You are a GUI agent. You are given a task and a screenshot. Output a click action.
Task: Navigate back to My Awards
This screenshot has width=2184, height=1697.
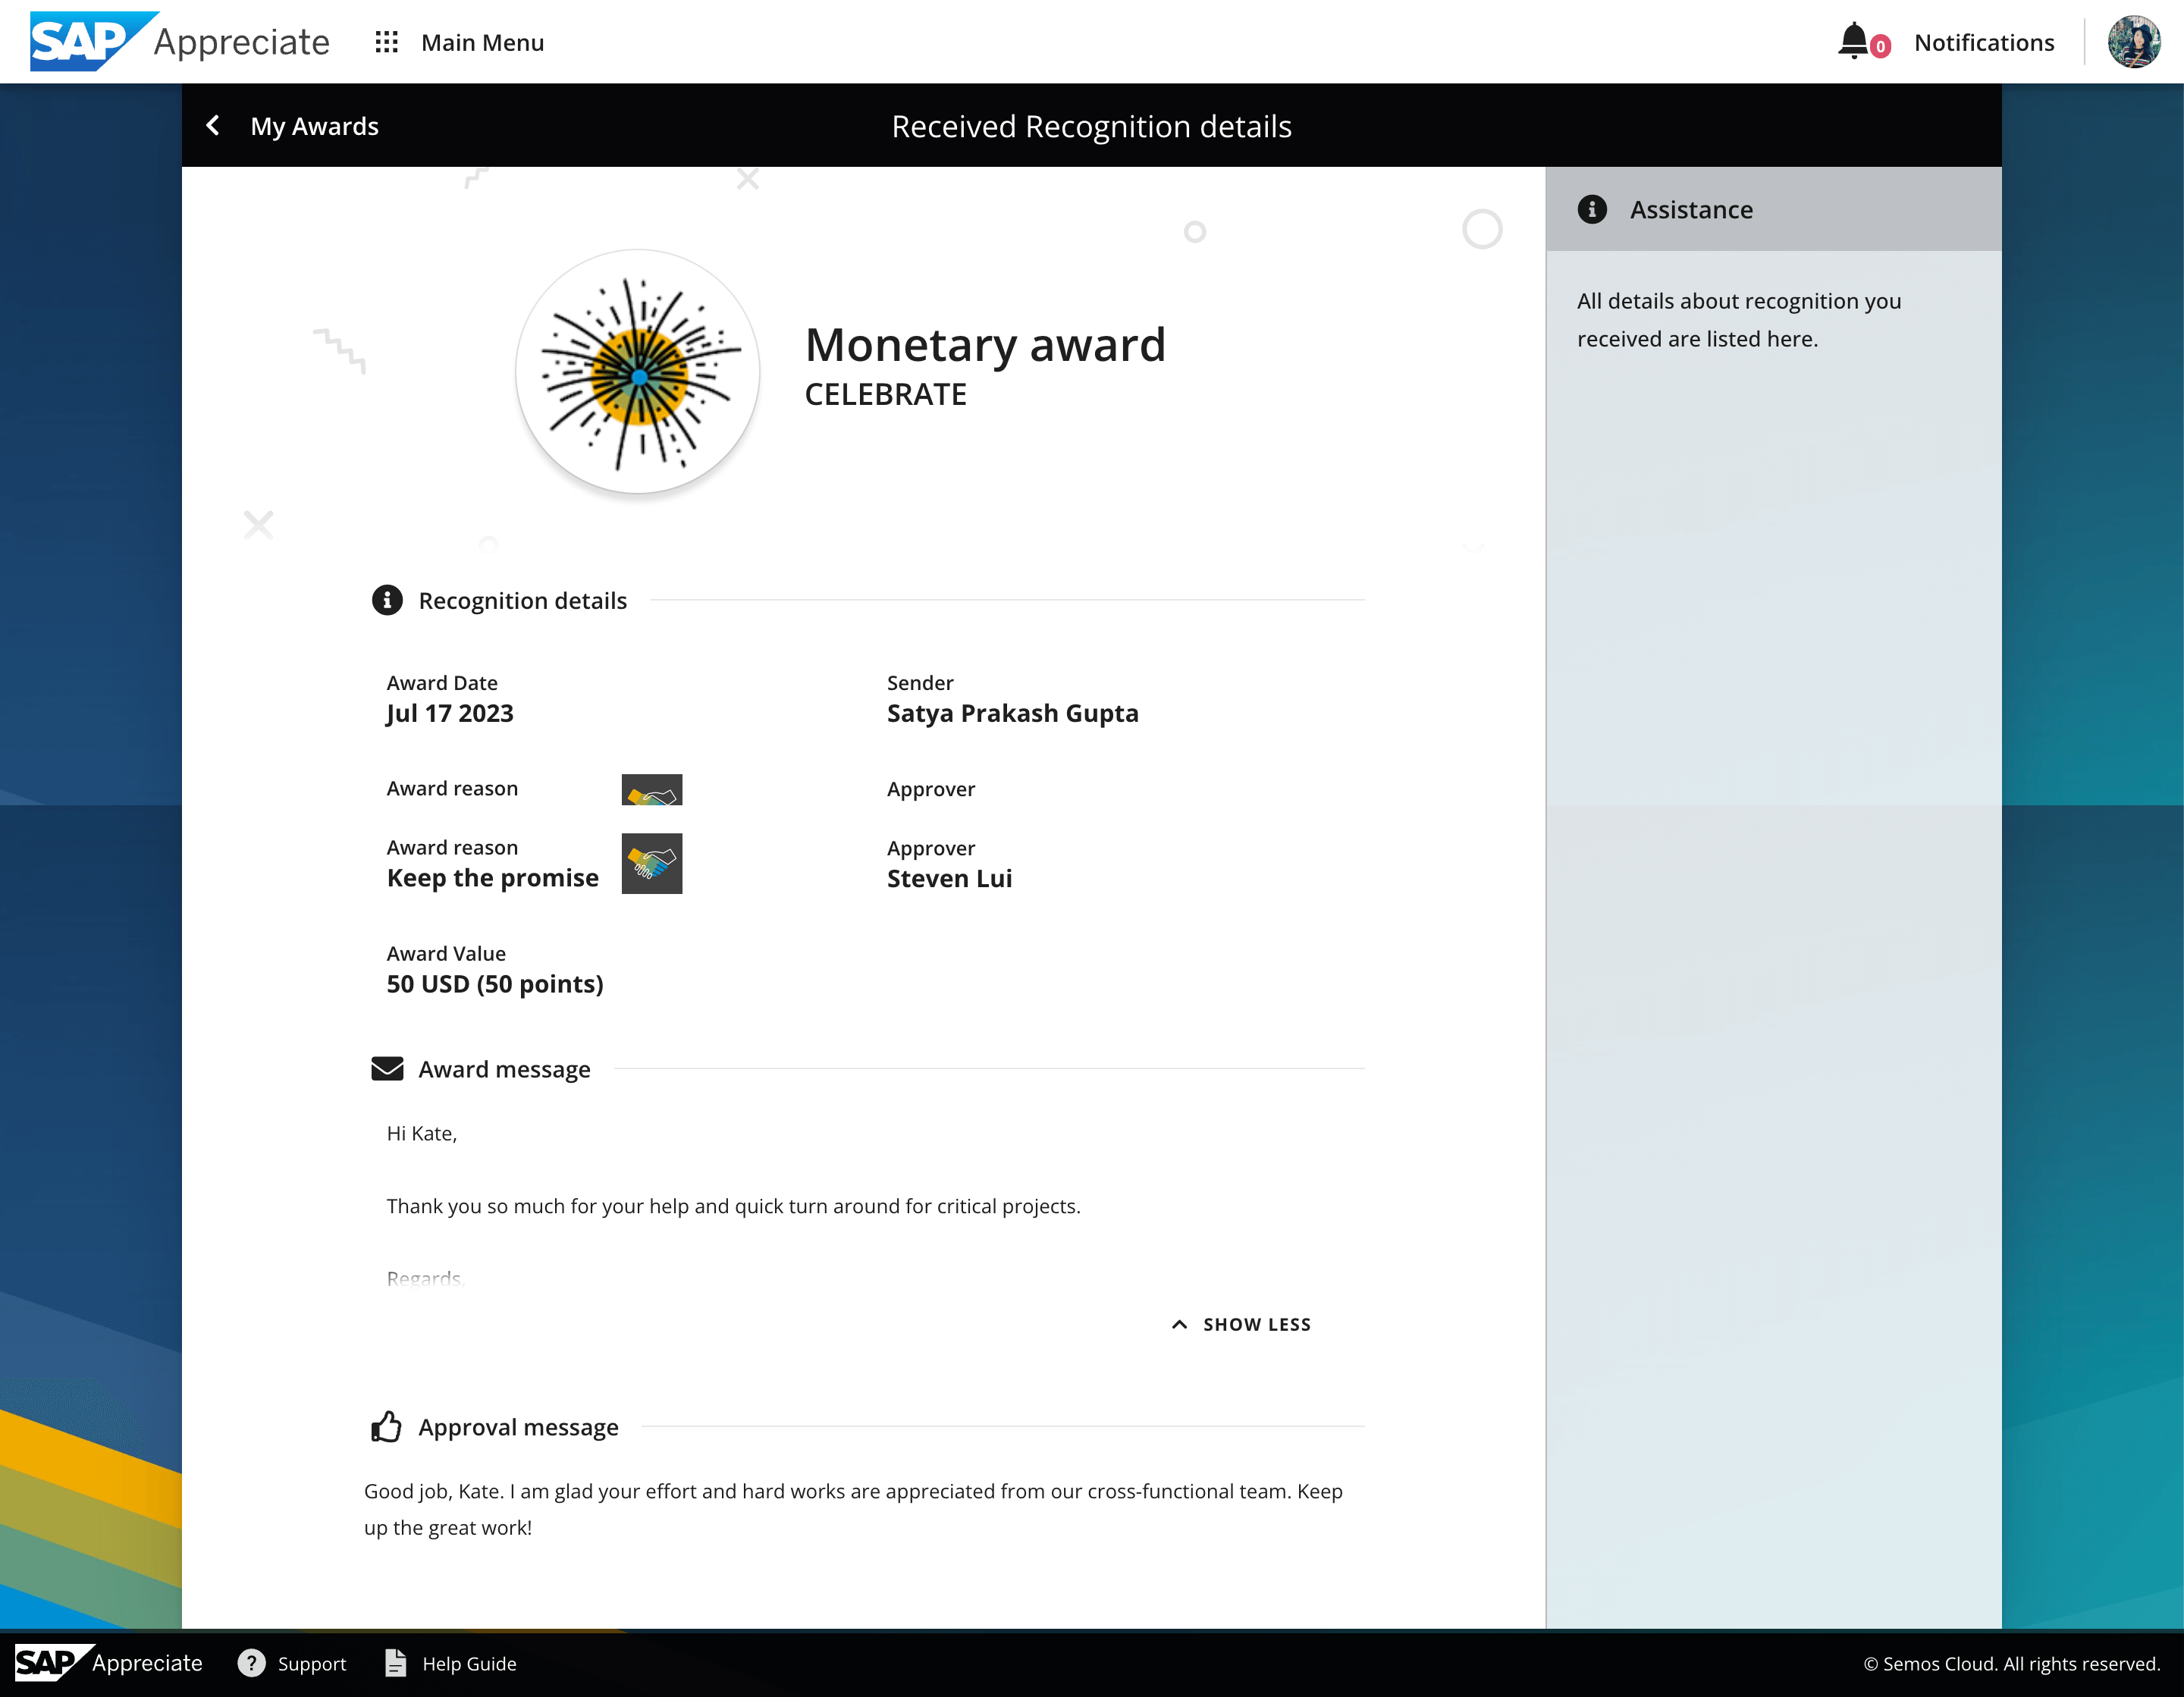[314, 126]
